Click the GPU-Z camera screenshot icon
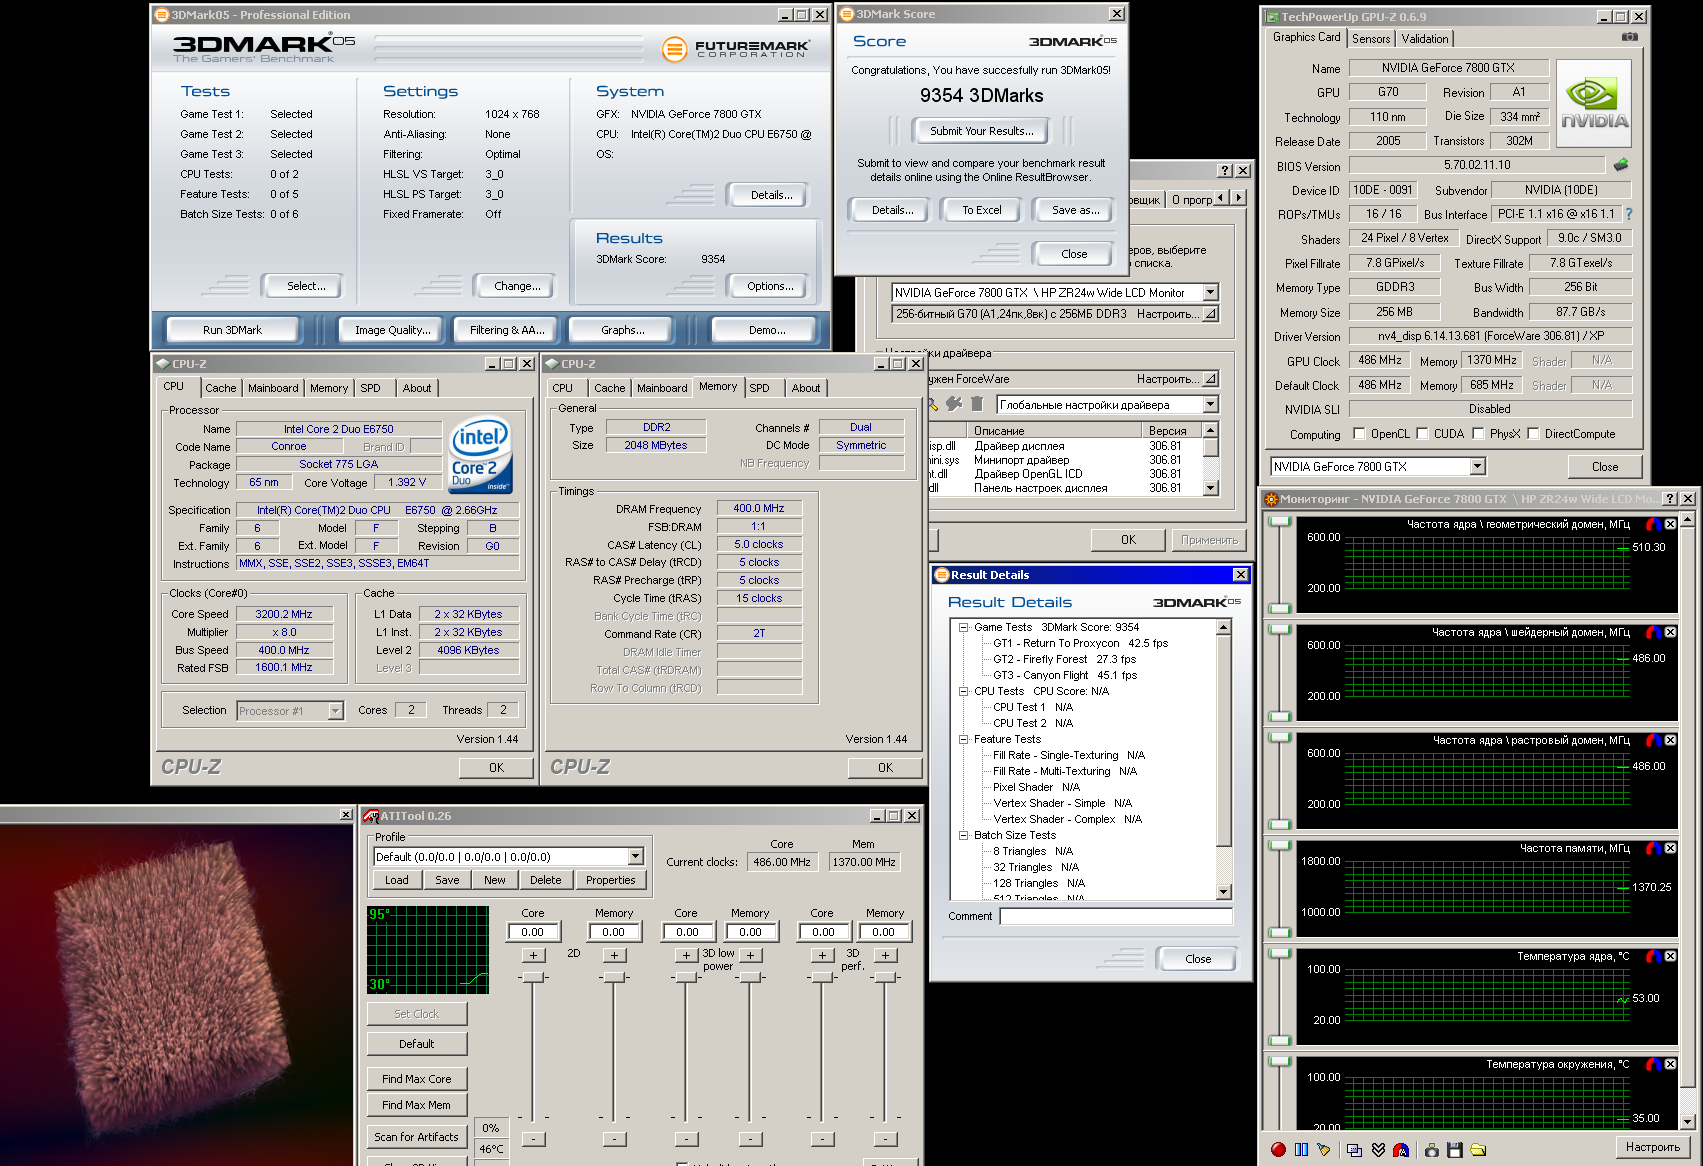Viewport: 1703px width, 1166px height. point(1629,37)
